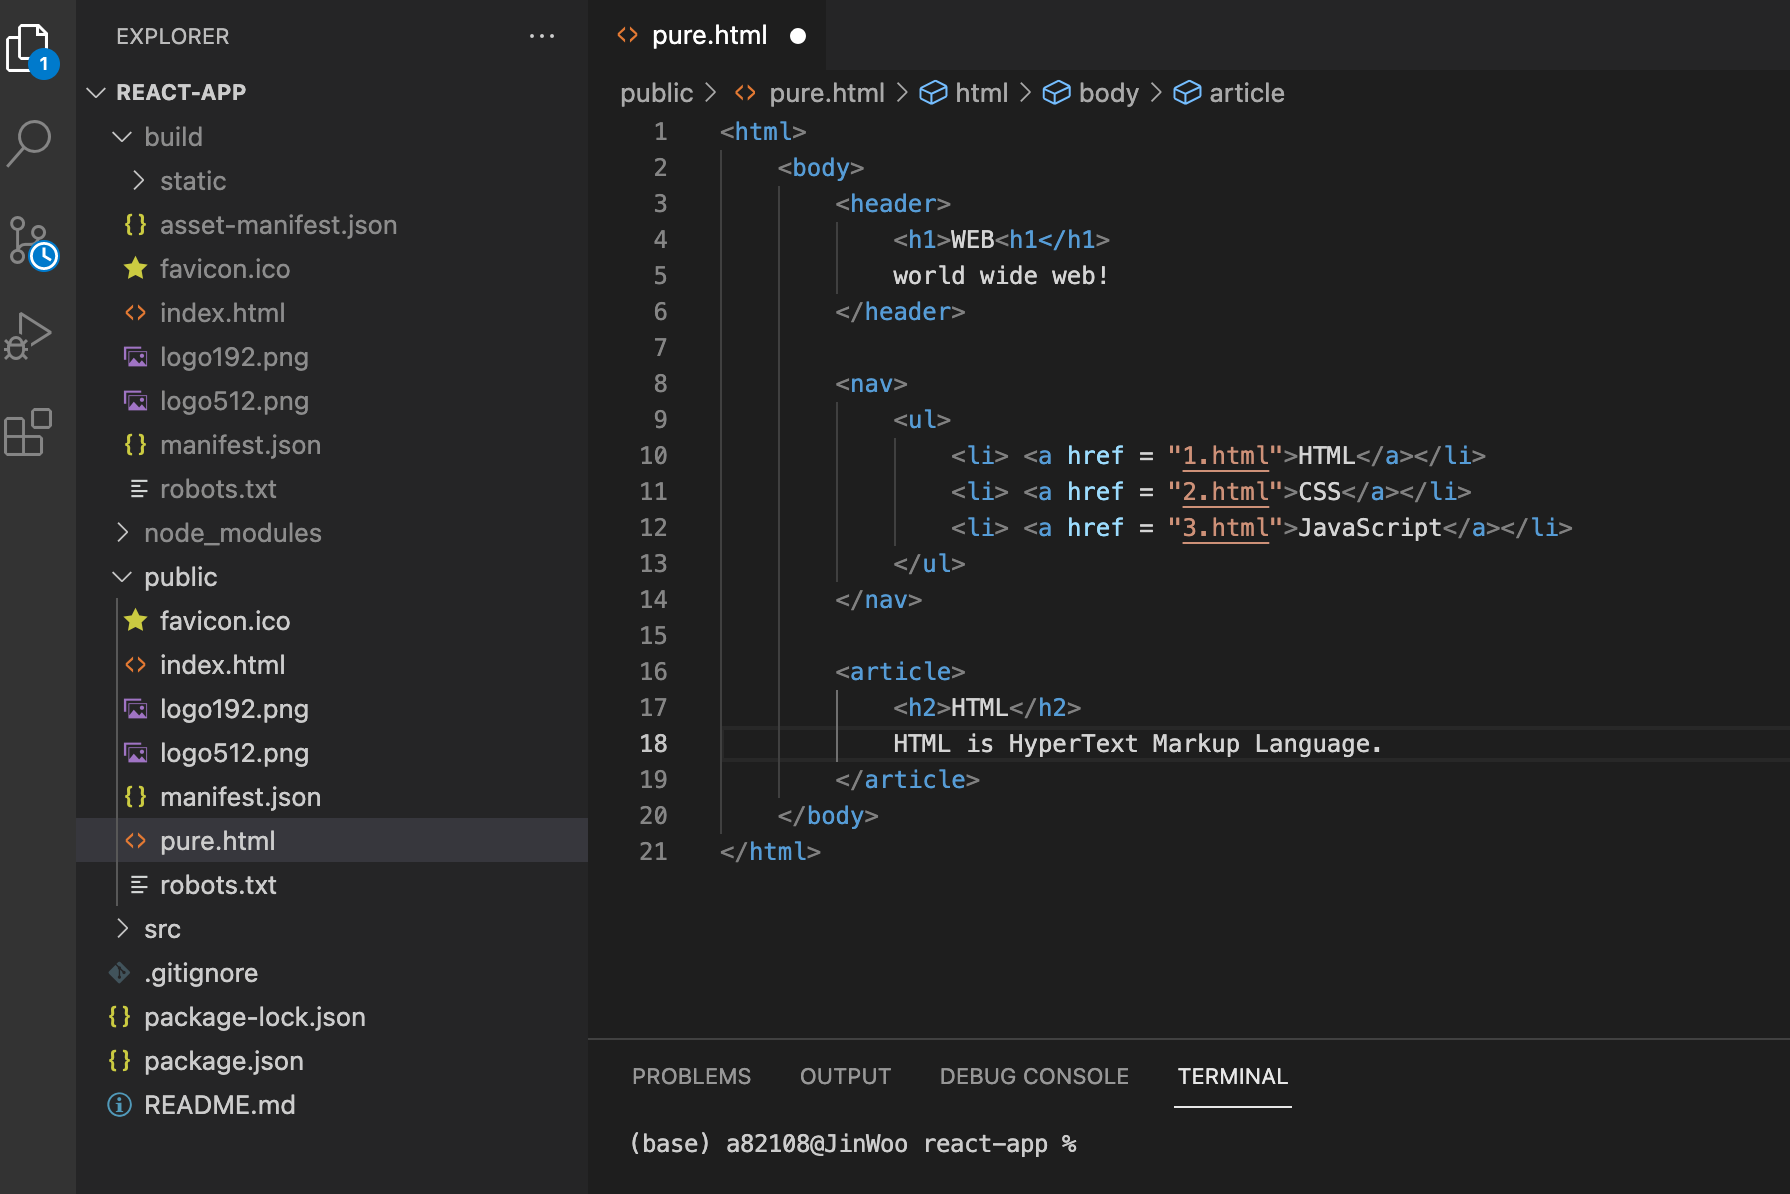Image resolution: width=1790 pixels, height=1194 pixels.
Task: Open the Explorer more actions menu
Action: point(542,36)
